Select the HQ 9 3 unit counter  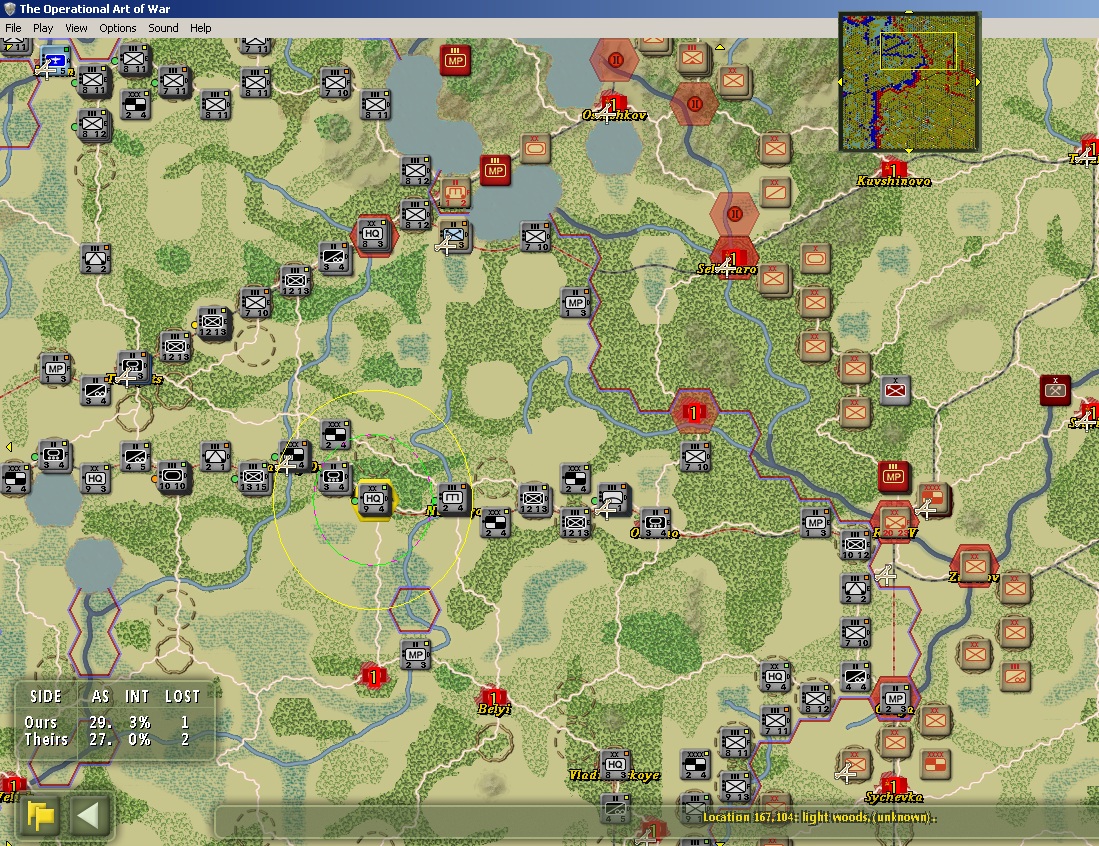click(x=95, y=479)
